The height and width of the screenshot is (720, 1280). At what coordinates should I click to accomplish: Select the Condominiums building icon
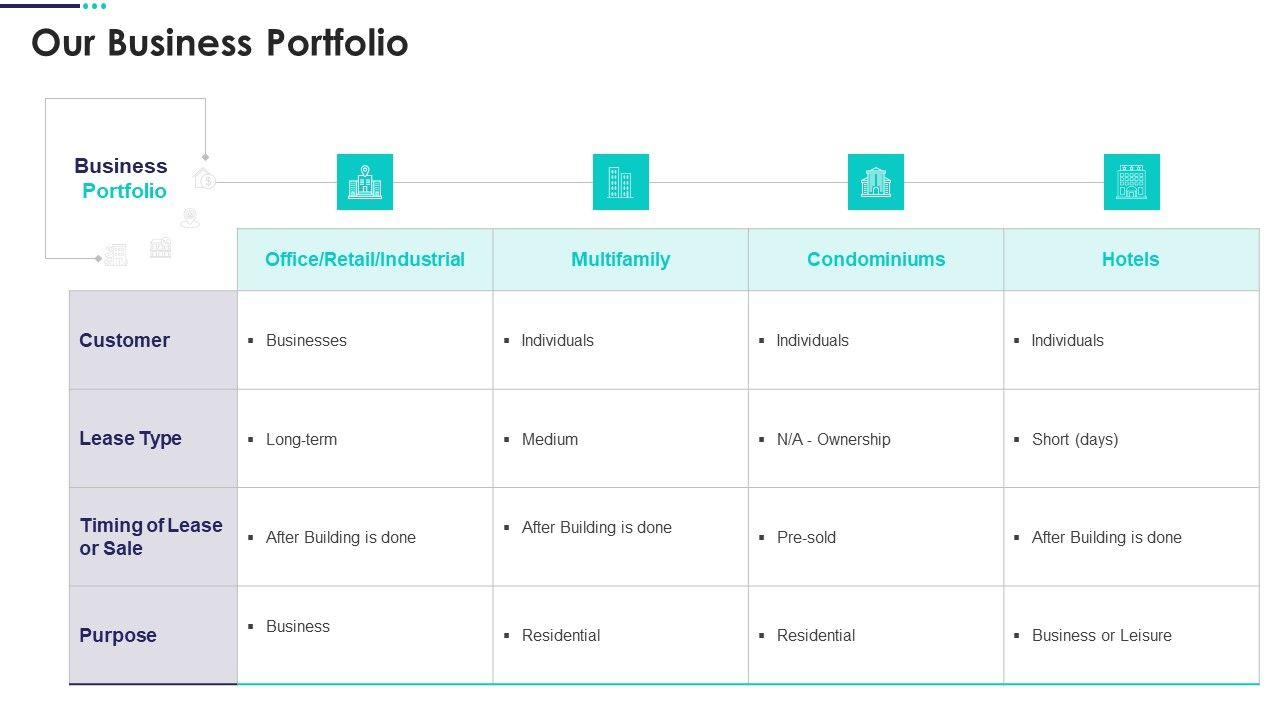876,182
